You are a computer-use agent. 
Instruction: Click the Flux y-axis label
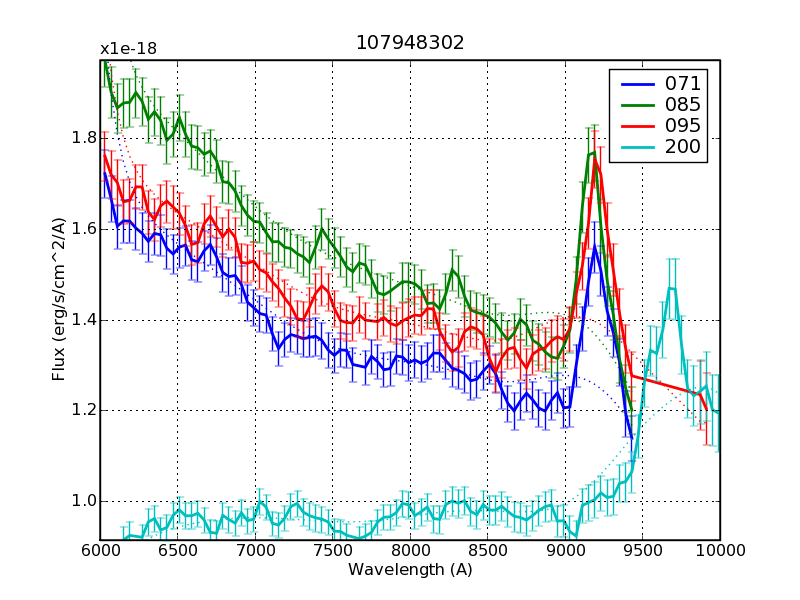[x=60, y=300]
